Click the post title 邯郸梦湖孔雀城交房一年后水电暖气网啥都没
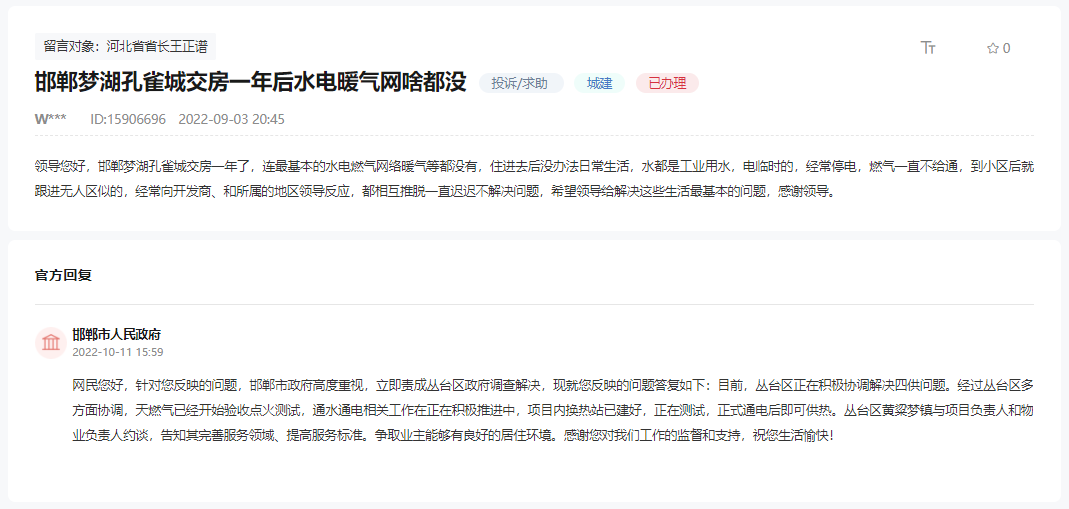The height and width of the screenshot is (509, 1069). click(250, 82)
